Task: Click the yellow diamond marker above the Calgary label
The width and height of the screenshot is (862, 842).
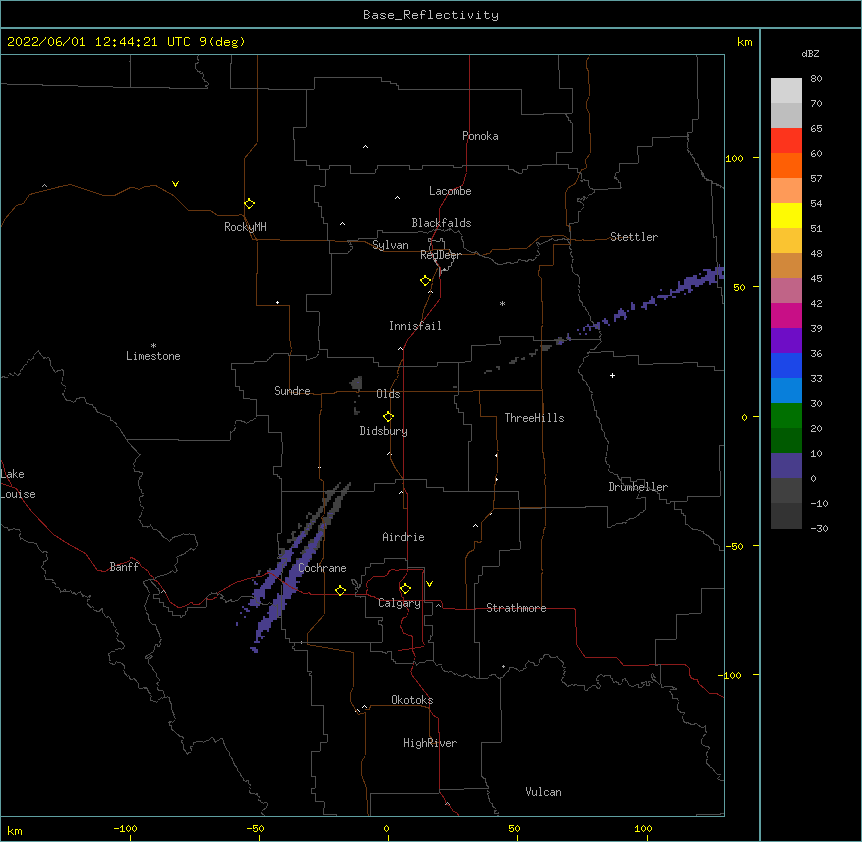Action: click(405, 589)
